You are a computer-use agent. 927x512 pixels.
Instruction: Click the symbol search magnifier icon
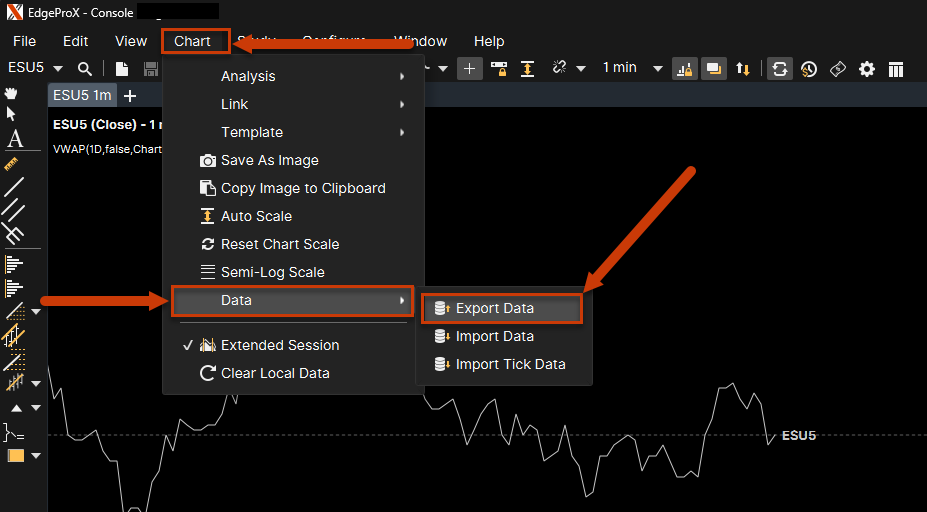point(85,68)
